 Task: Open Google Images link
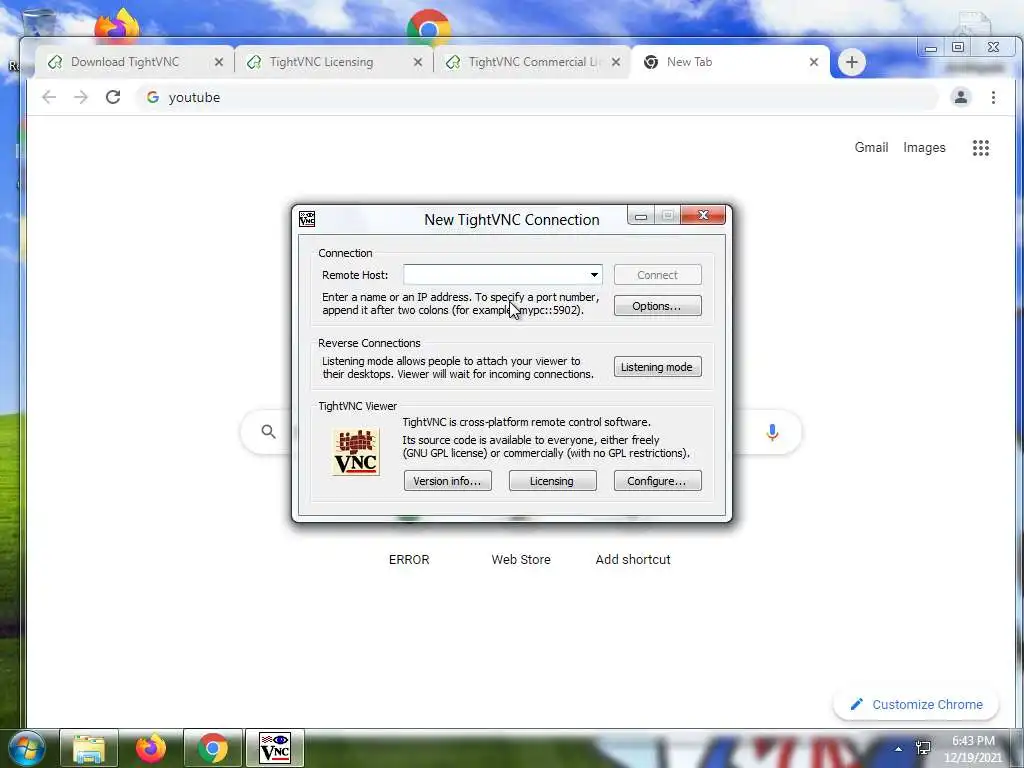(924, 148)
